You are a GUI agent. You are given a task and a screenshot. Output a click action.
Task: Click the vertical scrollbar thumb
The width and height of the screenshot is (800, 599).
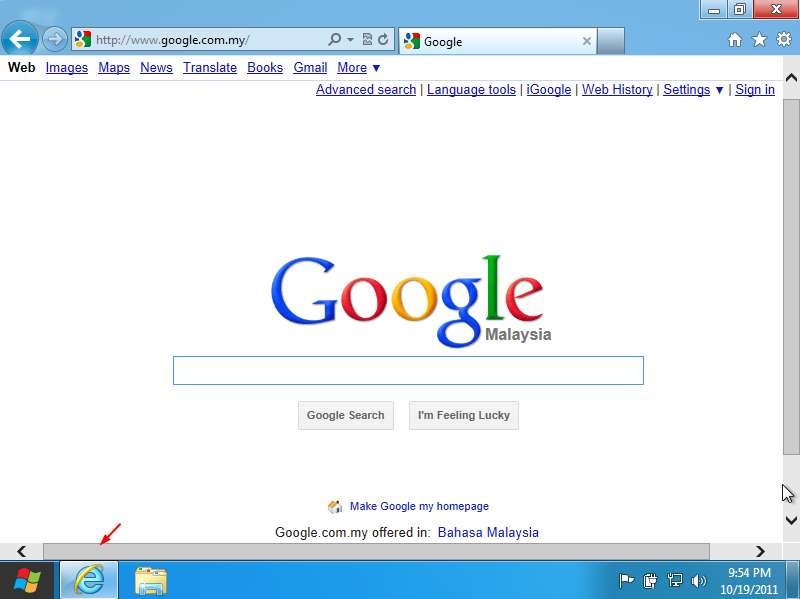pos(791,277)
